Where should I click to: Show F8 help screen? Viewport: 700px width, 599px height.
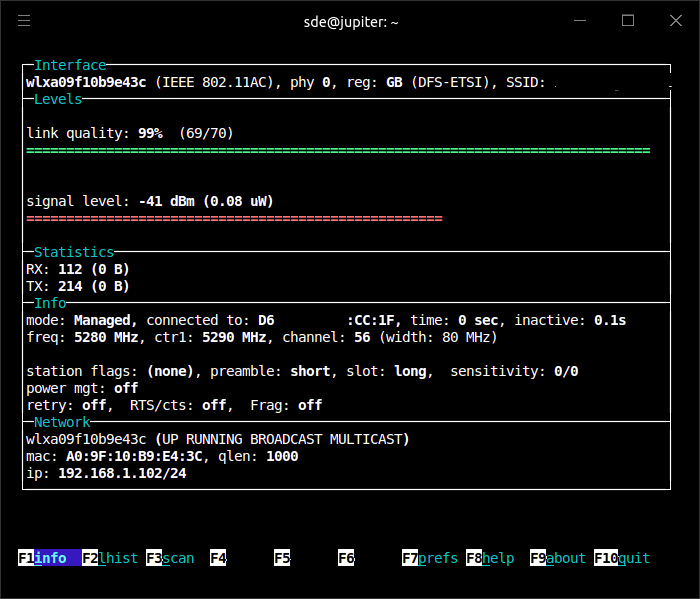coord(490,558)
